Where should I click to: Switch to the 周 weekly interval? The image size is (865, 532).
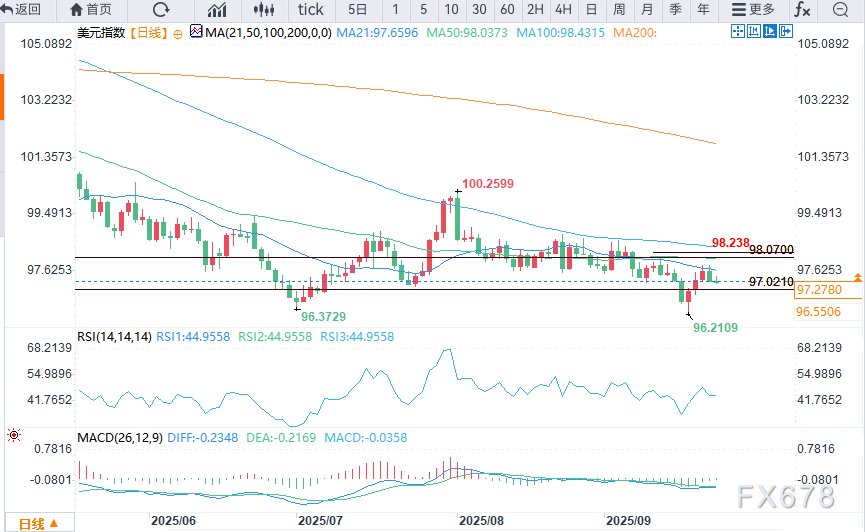[619, 9]
